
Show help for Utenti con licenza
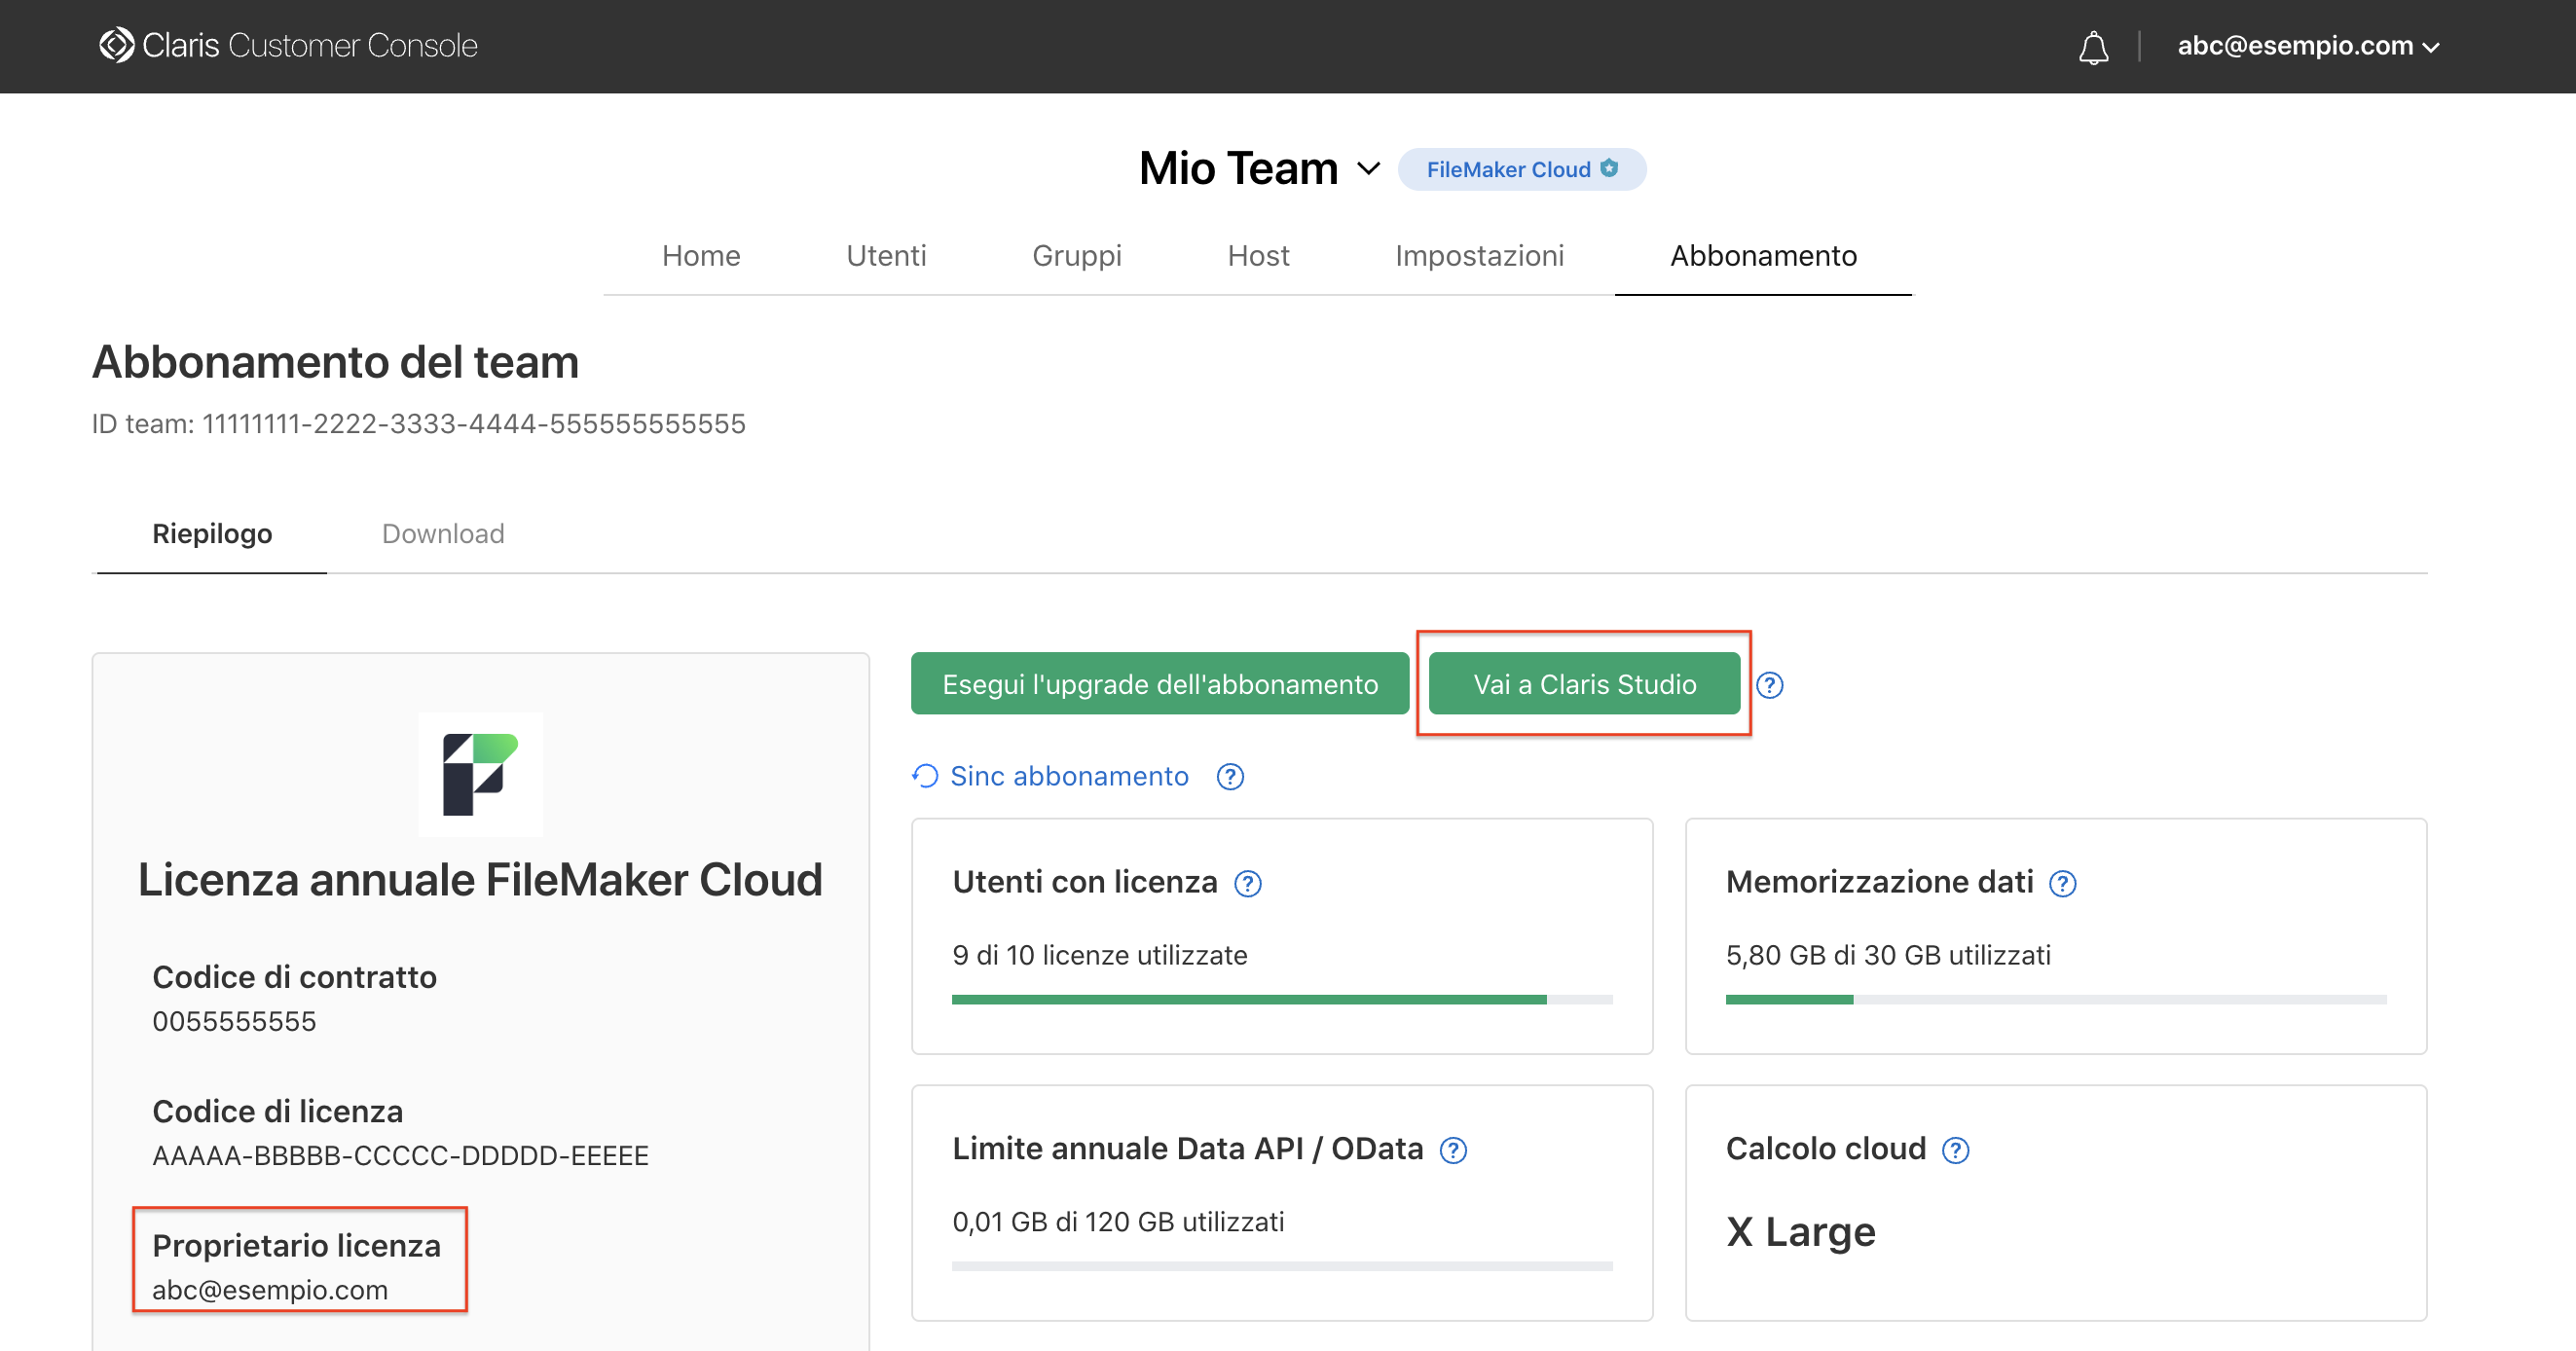click(x=1247, y=884)
